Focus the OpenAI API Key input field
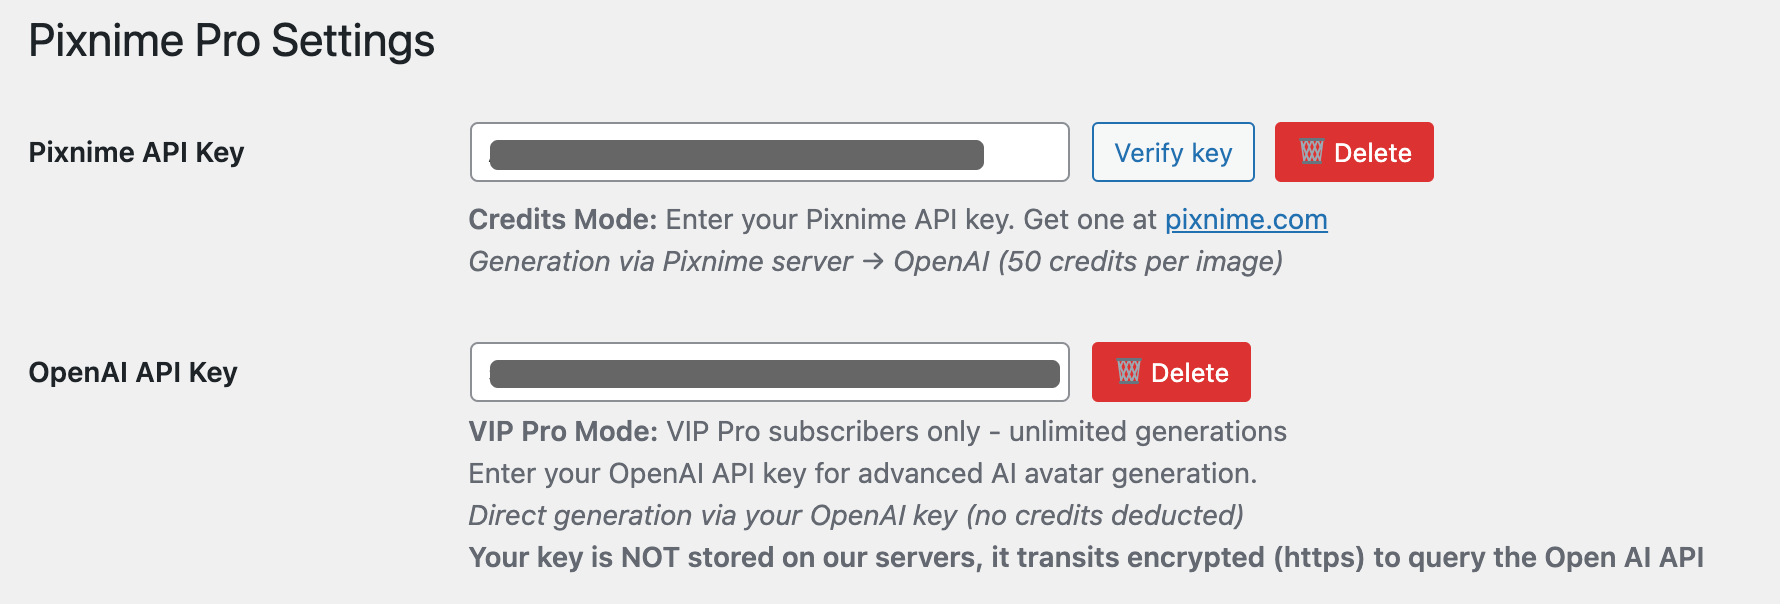 point(770,372)
